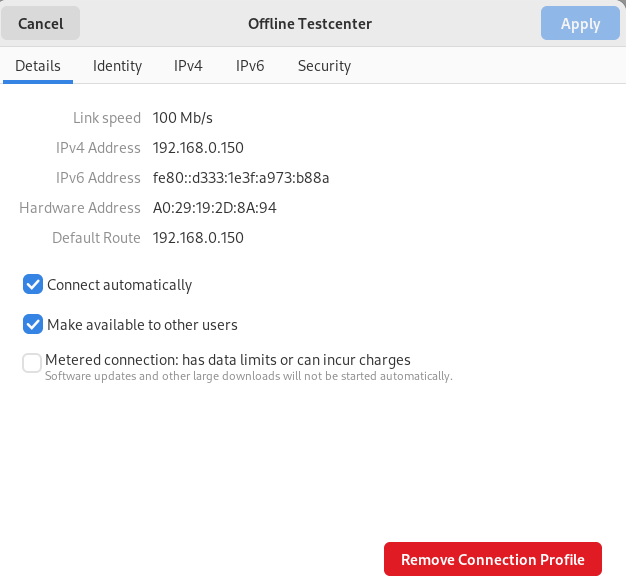This screenshot has width=626, height=585.
Task: Click the Hardware Address label
Action: [x=80, y=208]
